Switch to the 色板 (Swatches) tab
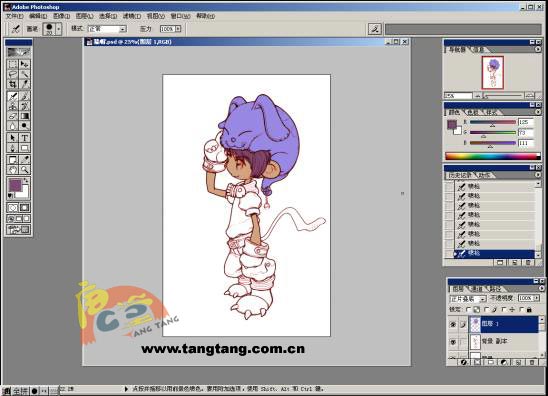548x396 pixels. pyautogui.click(x=473, y=112)
